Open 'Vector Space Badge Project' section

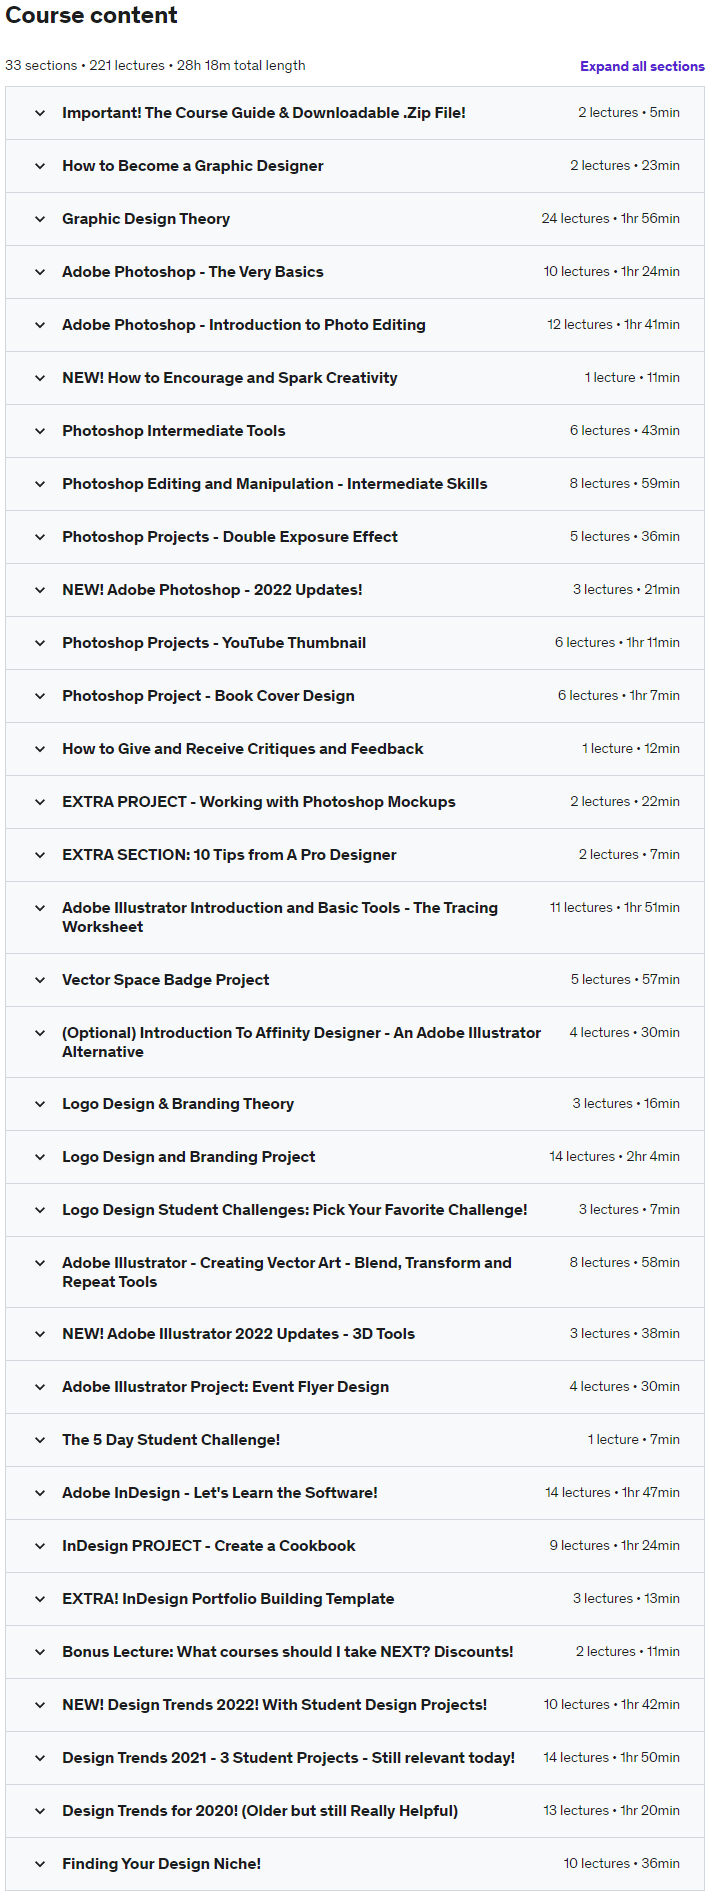355,980
